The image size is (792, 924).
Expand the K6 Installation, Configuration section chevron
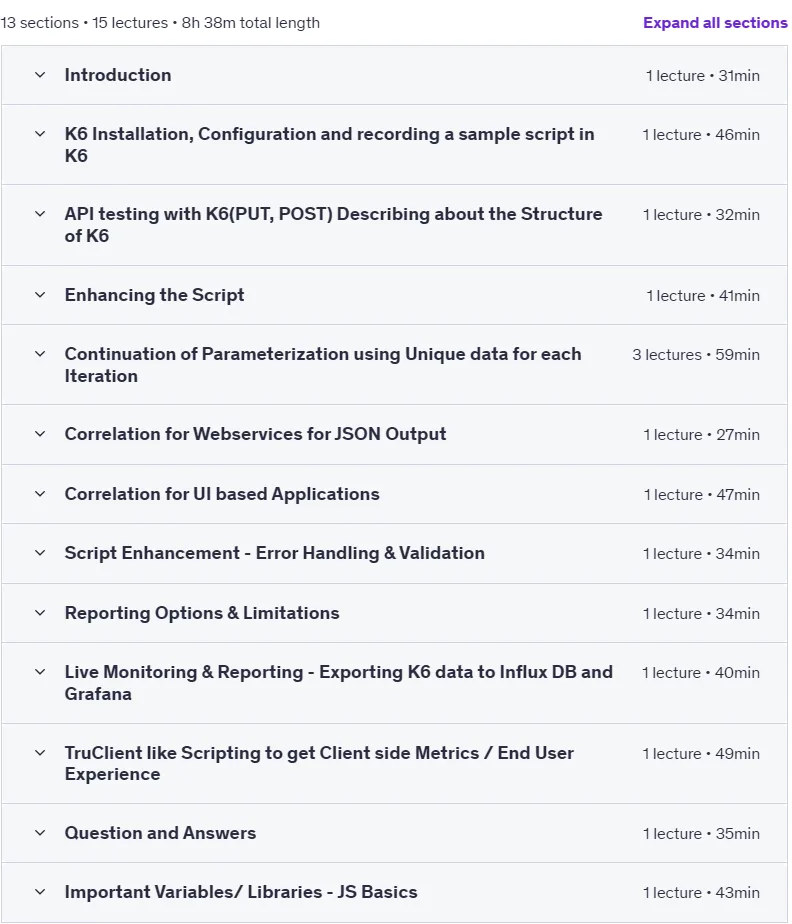(x=40, y=134)
